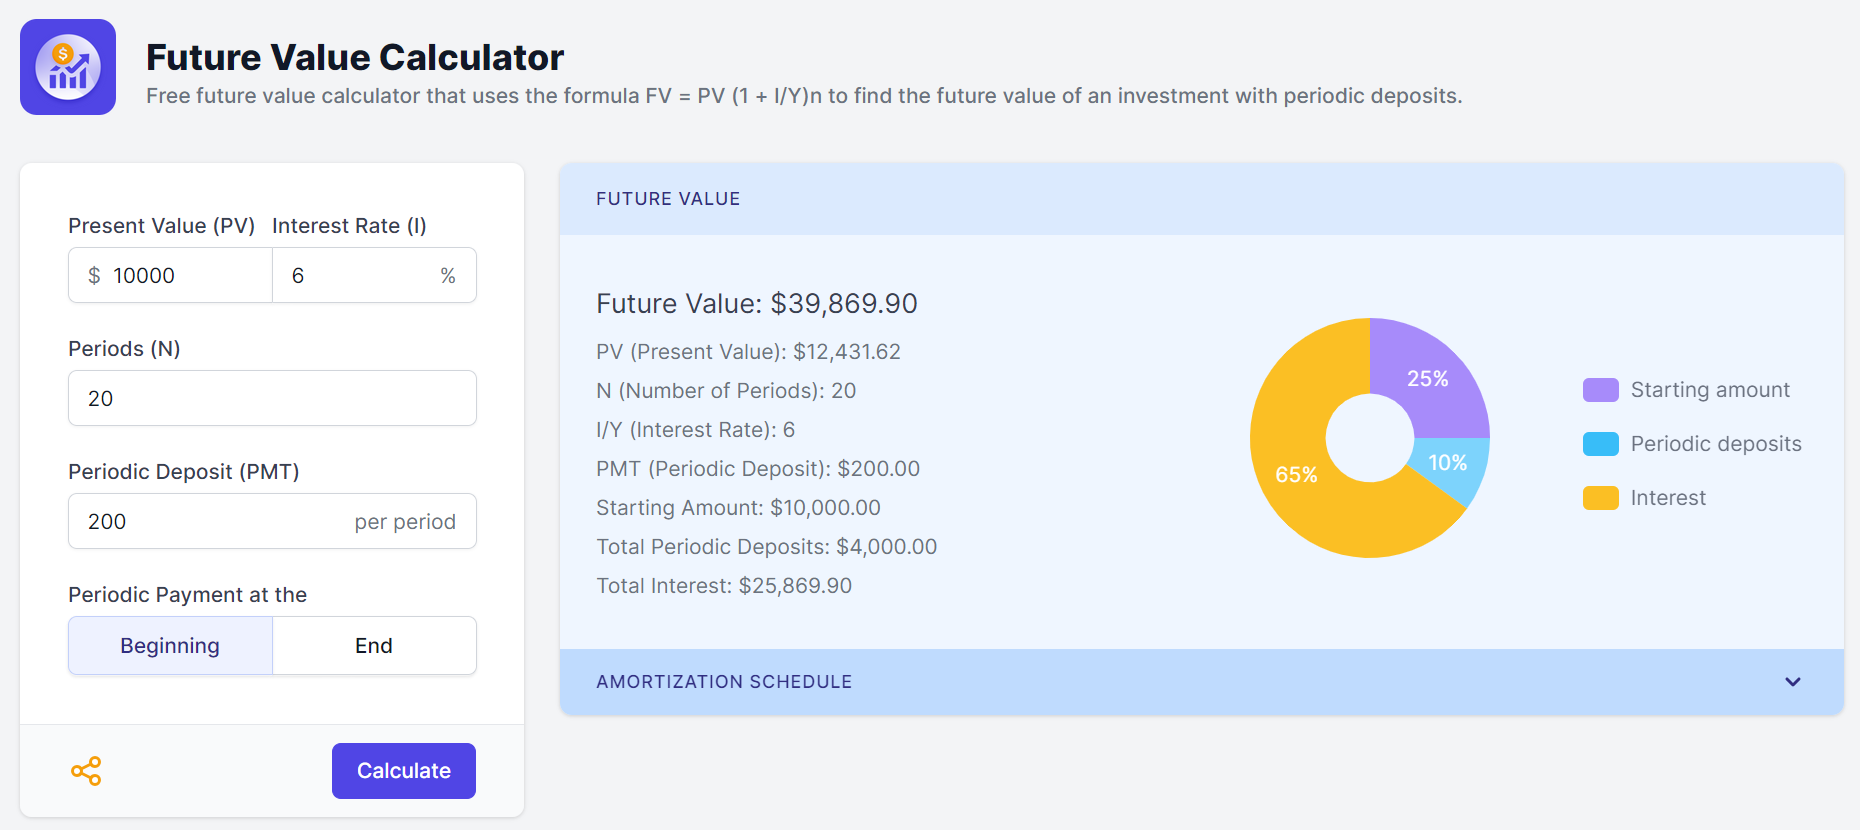Click the Future Value Calculator logo icon
1860x830 pixels.
pyautogui.click(x=68, y=67)
